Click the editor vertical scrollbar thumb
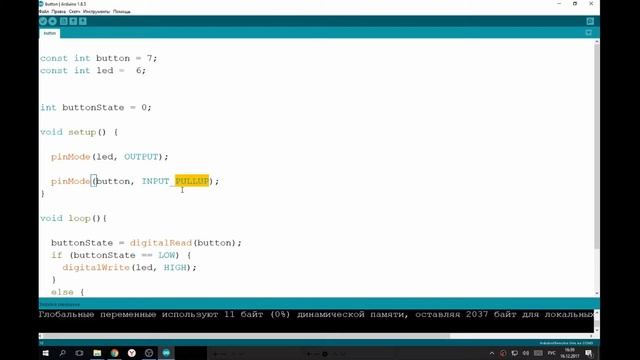This screenshot has height=360, width=640. (597, 147)
